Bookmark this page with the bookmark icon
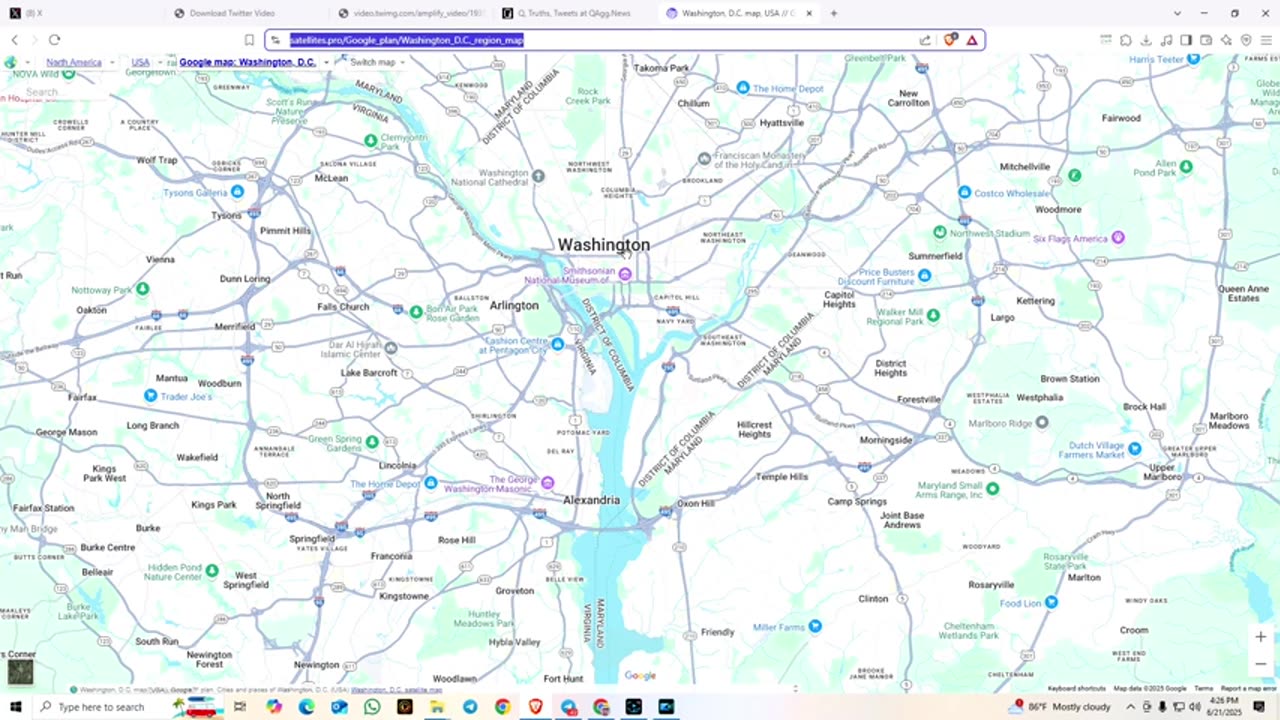 [249, 40]
